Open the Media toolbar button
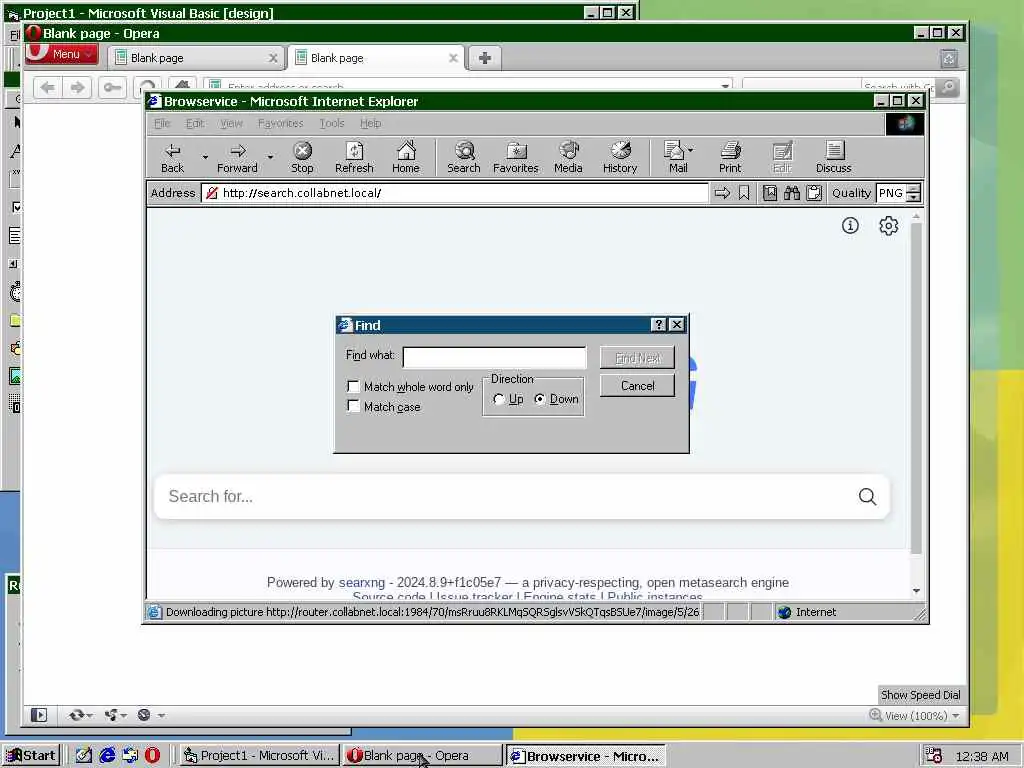This screenshot has height=768, width=1024. pyautogui.click(x=568, y=158)
